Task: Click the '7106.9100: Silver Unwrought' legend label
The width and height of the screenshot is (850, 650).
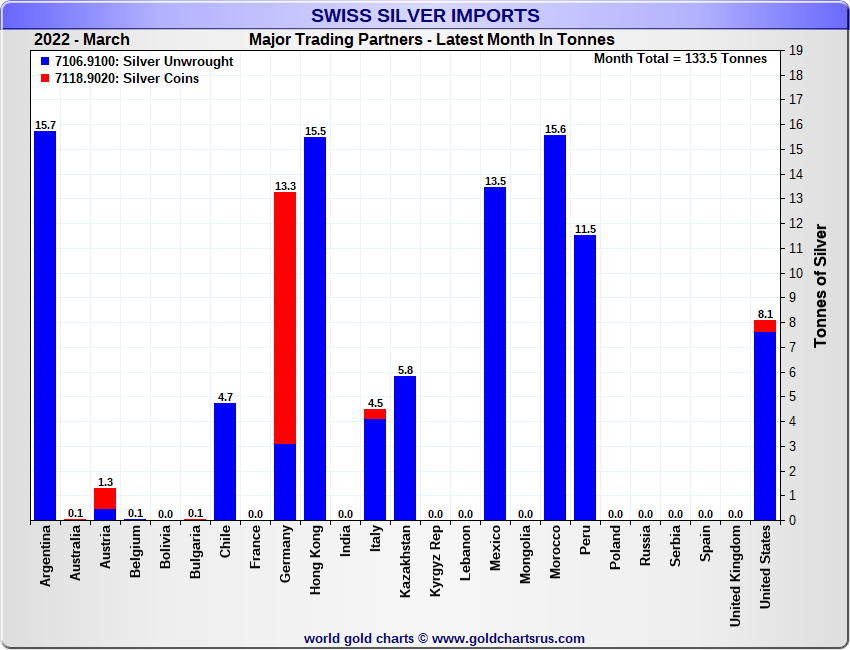Action: [144, 61]
